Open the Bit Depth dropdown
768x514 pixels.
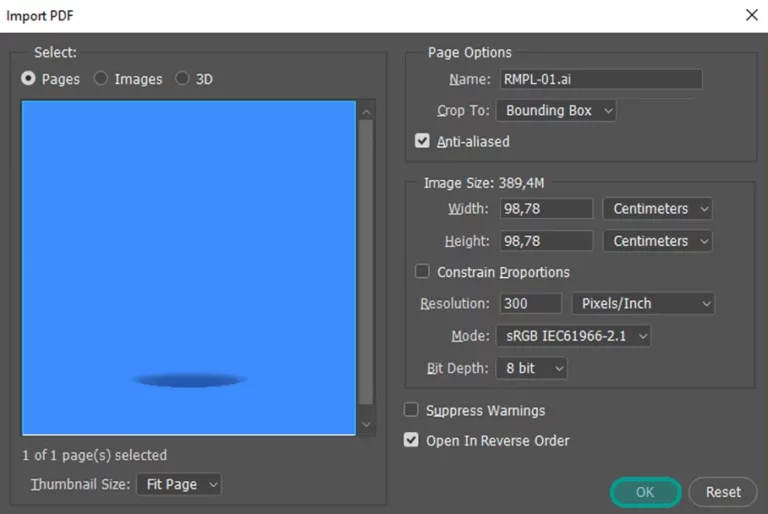point(532,368)
